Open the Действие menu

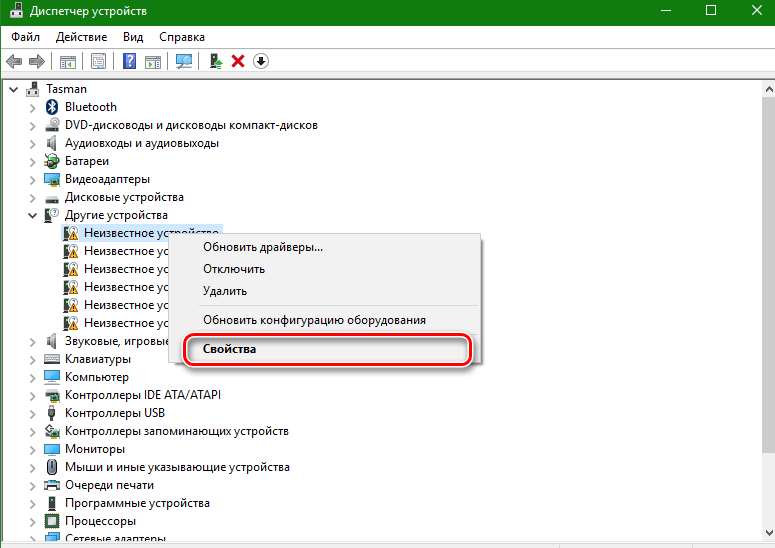pyautogui.click(x=81, y=36)
